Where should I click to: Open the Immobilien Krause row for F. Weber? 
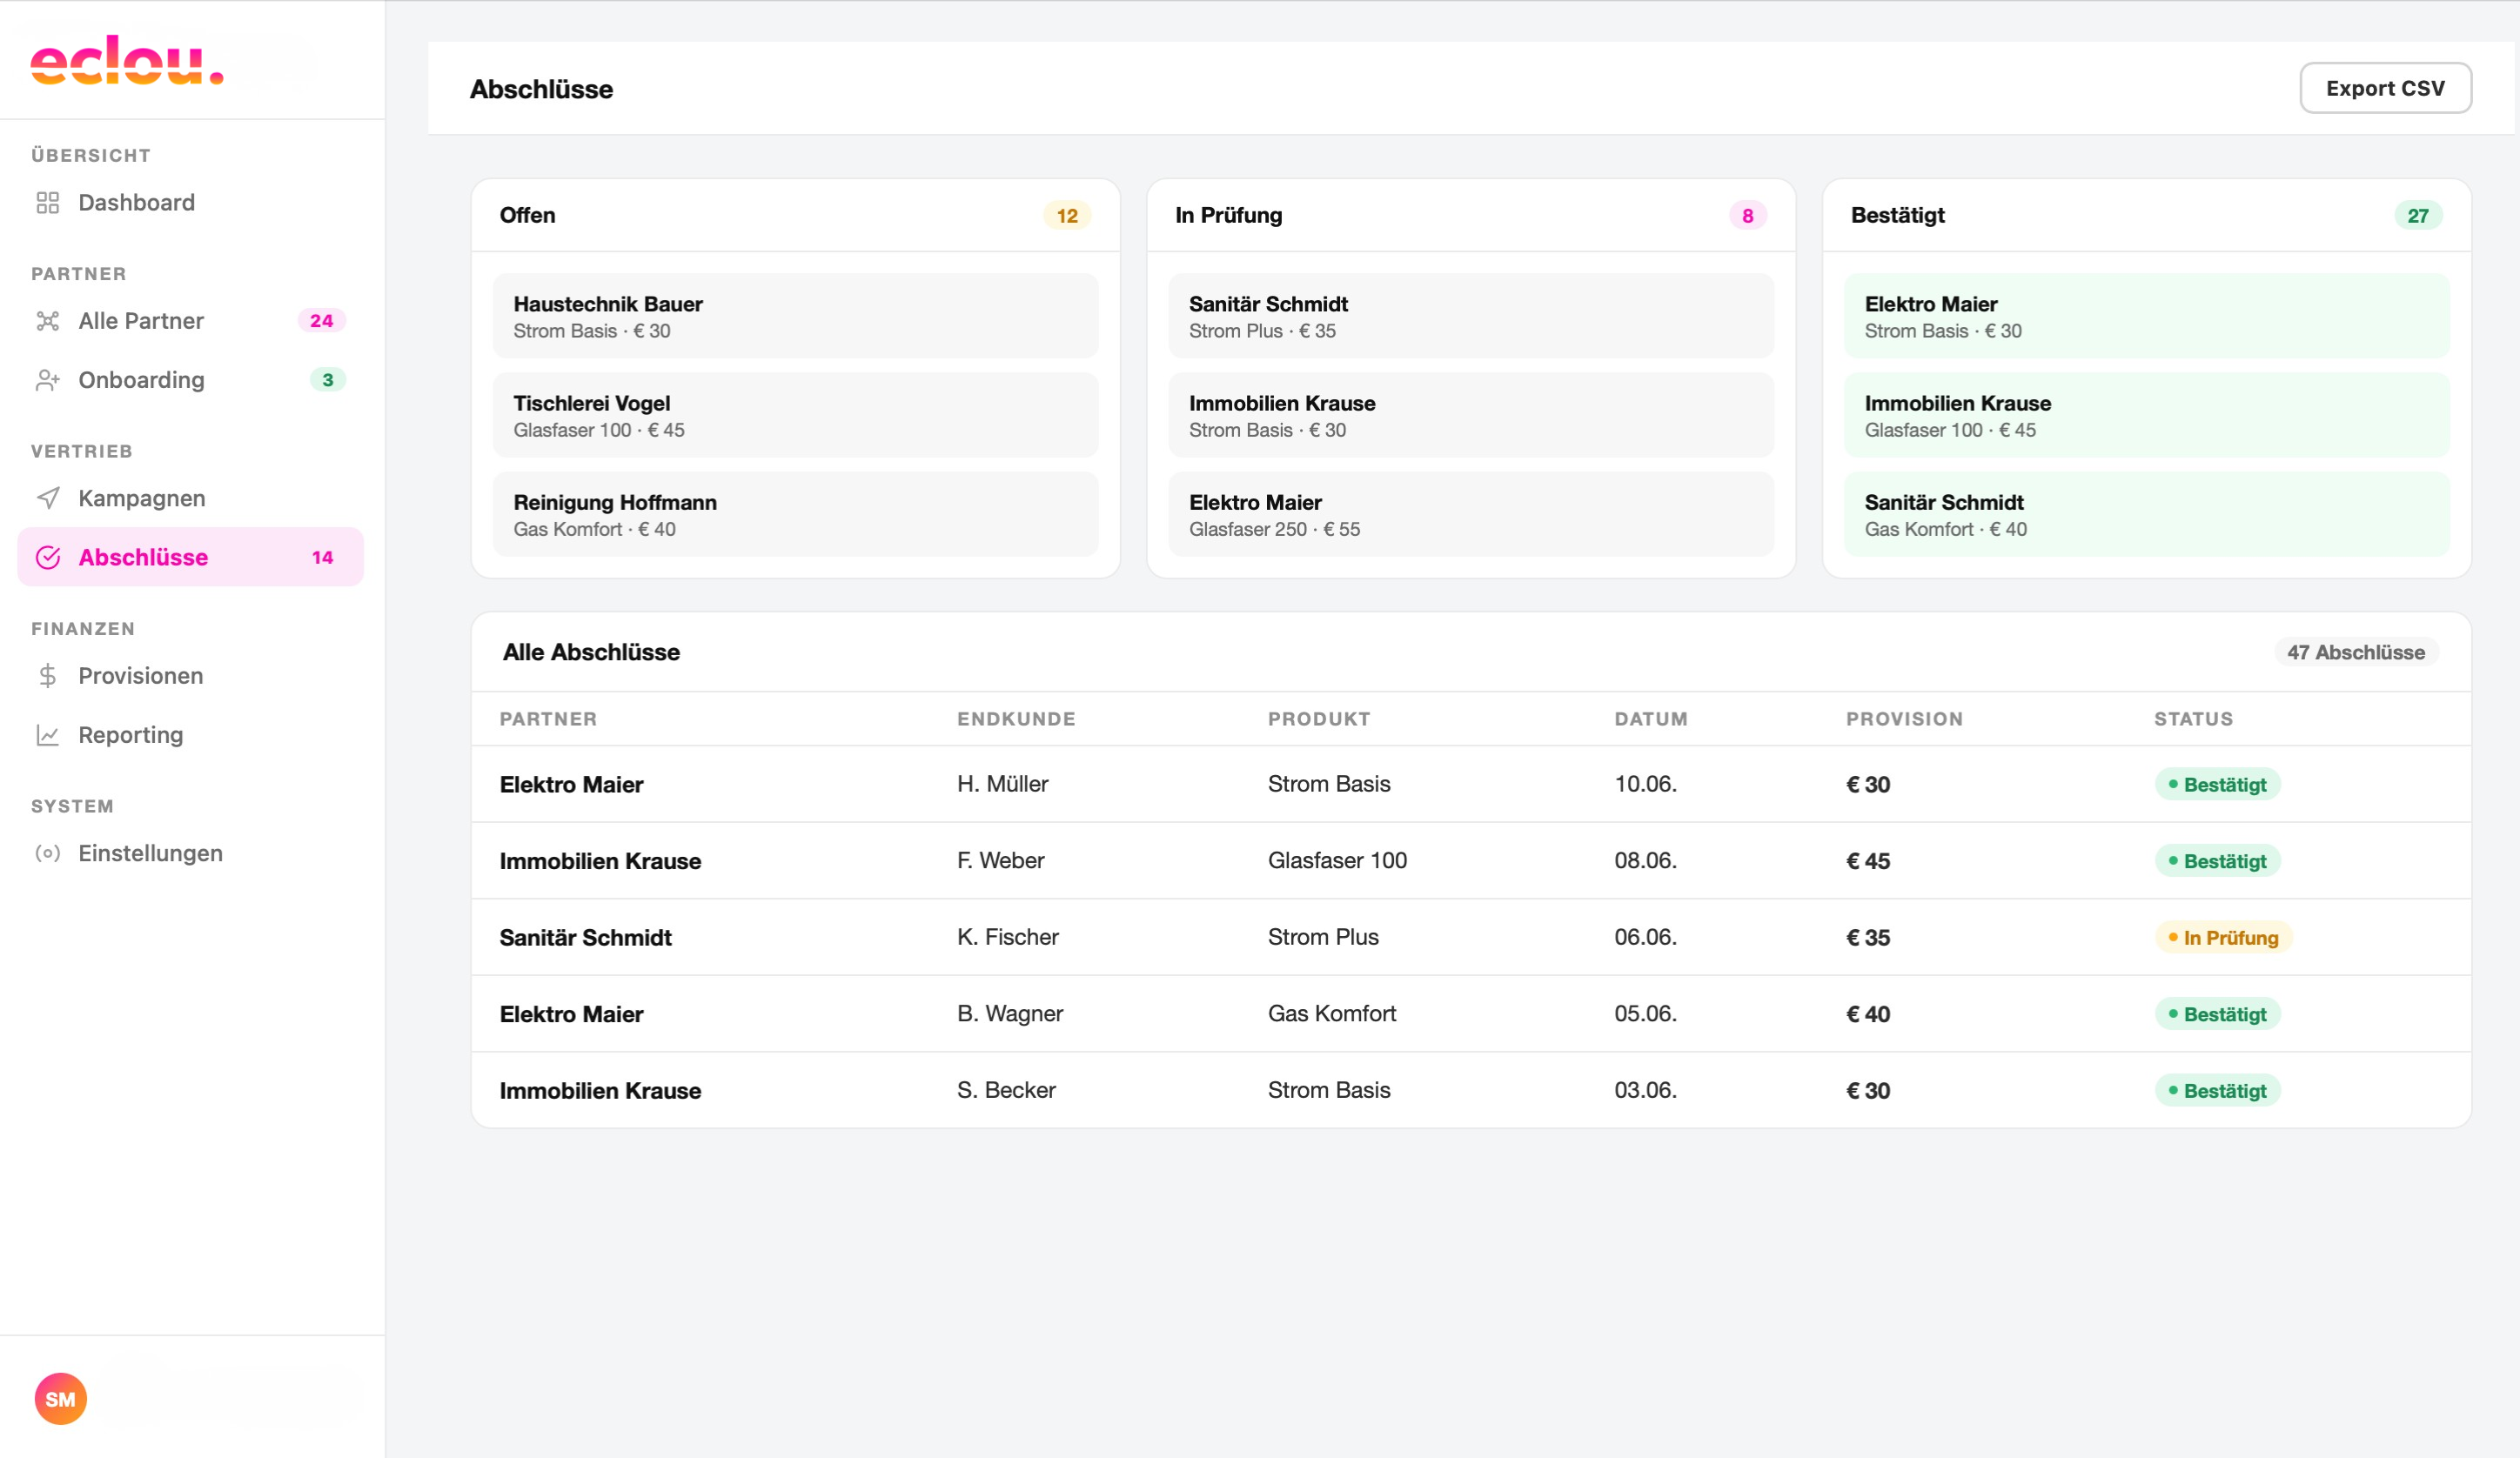click(1471, 861)
